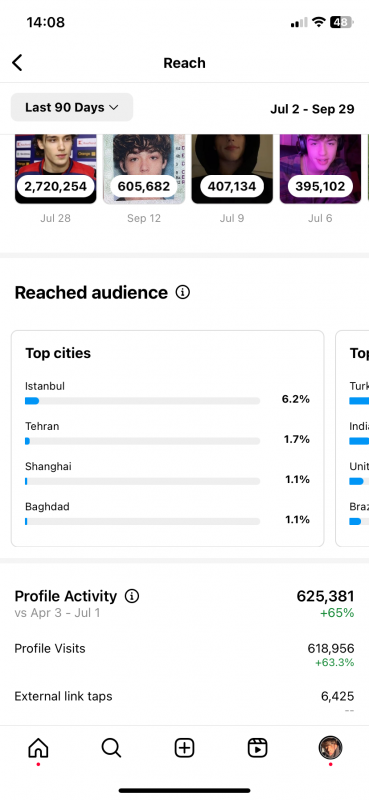Tap the Profile Activity info icon
The image size is (369, 800).
pyautogui.click(x=132, y=596)
